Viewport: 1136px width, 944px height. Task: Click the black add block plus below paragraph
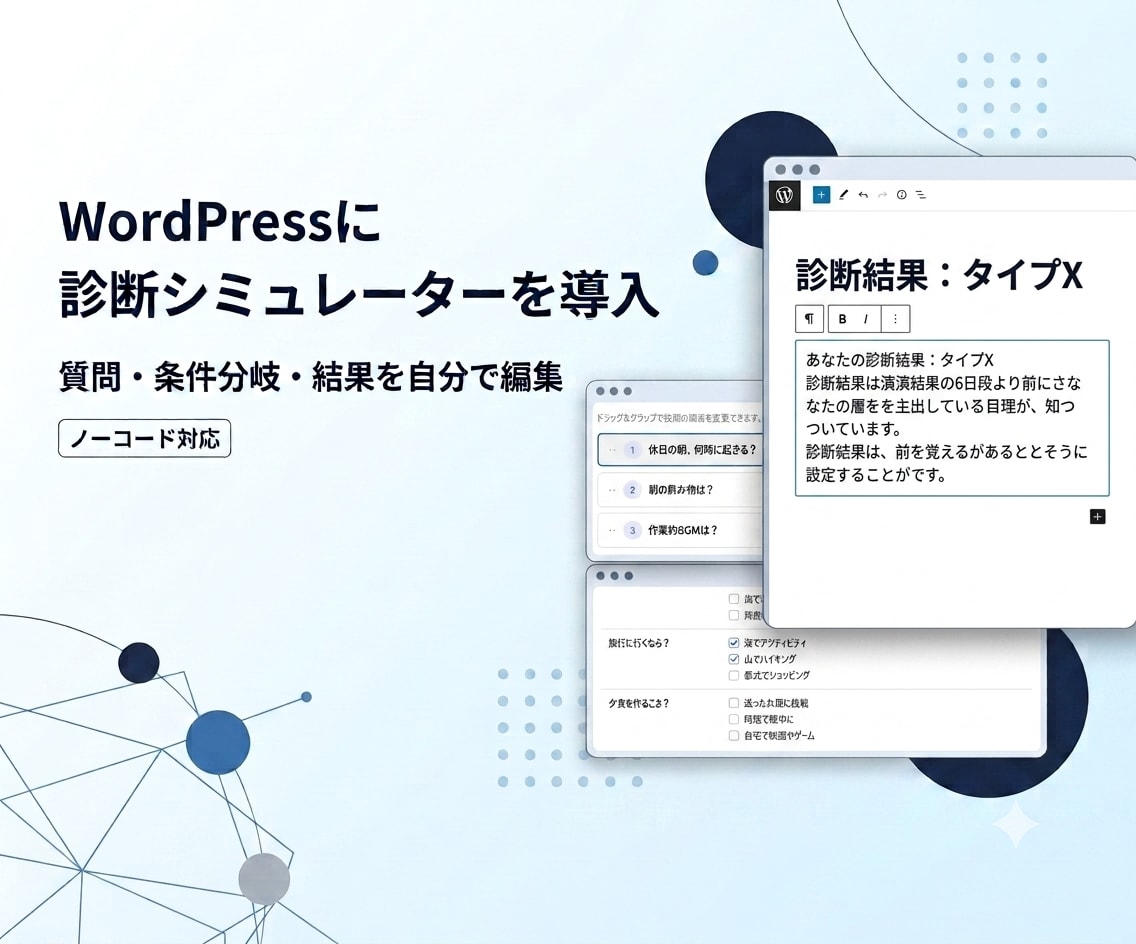(x=1098, y=517)
